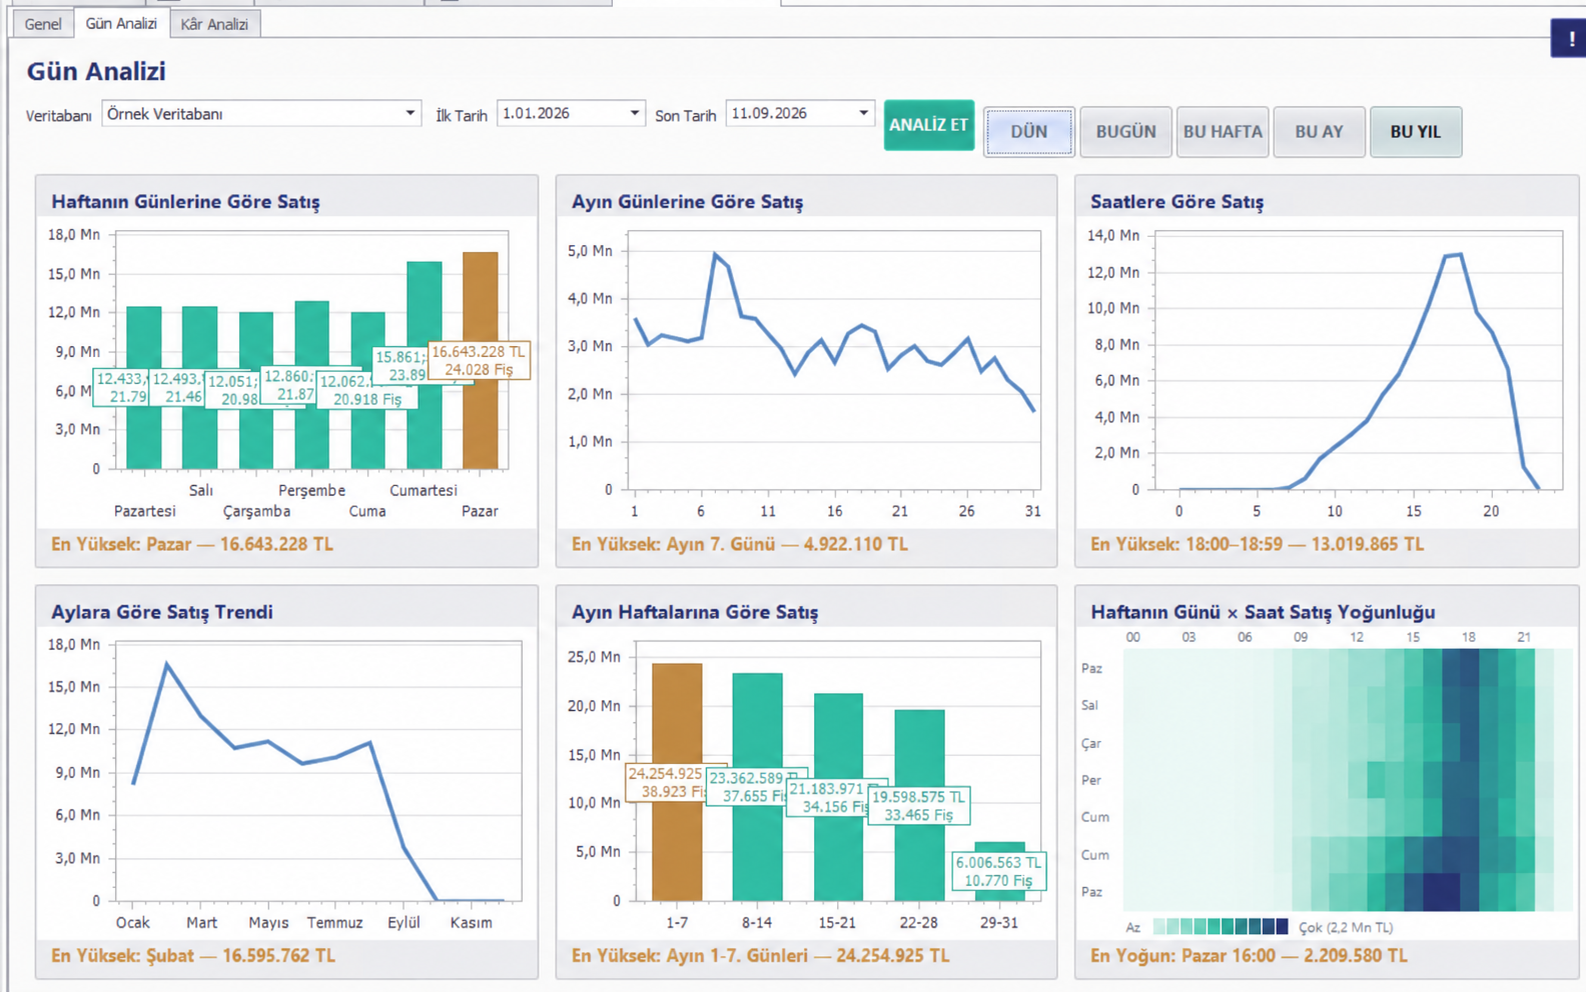The width and height of the screenshot is (1586, 992).
Task: Click "En Yüksek: Ayın 1-7. Günleri — 24.254.925 TL"
Action: tap(760, 956)
